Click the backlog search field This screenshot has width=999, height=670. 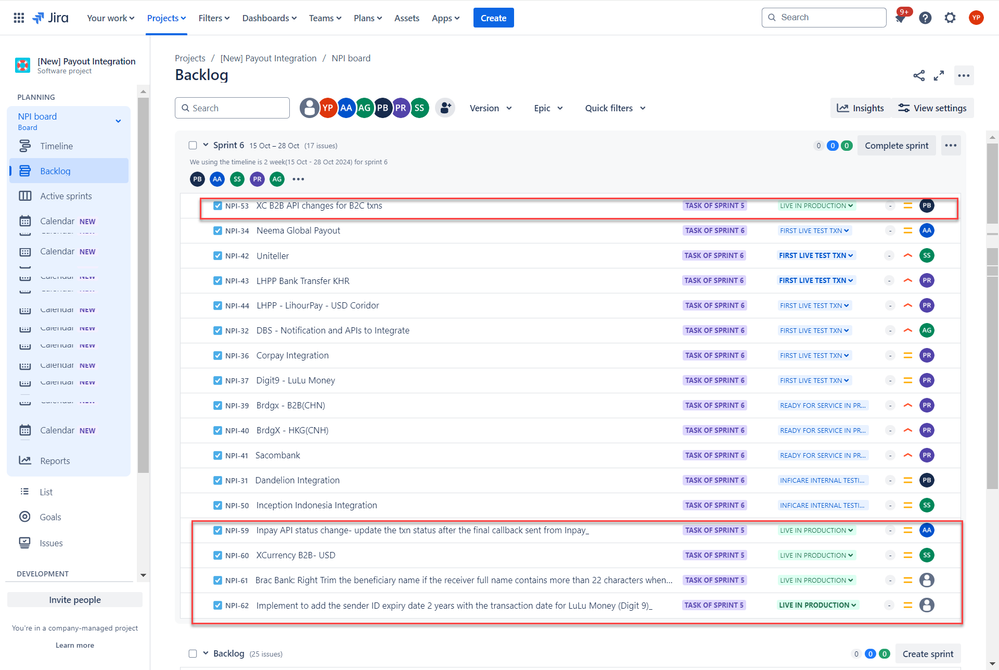233,108
